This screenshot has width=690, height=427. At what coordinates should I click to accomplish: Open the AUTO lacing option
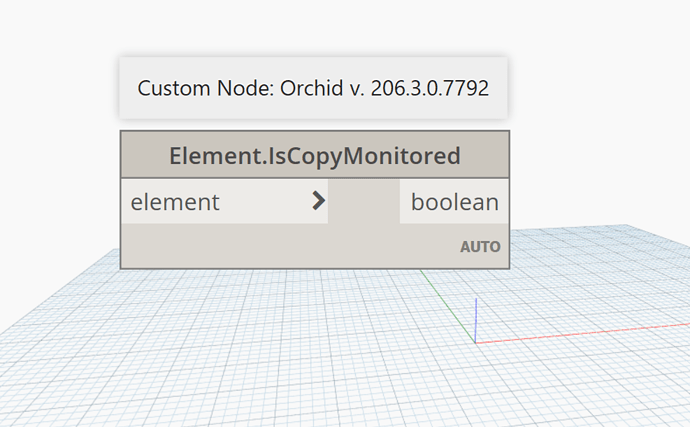point(480,247)
